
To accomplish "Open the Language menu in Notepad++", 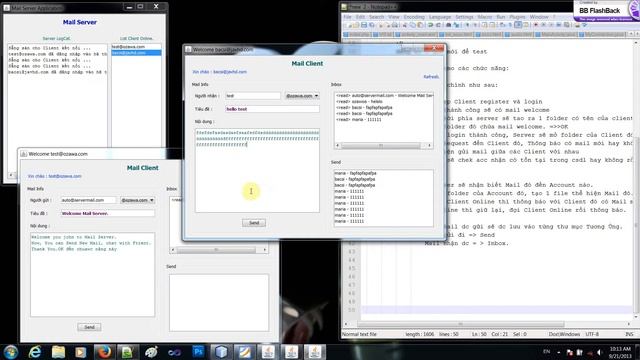I will pyautogui.click(x=440, y=17).
